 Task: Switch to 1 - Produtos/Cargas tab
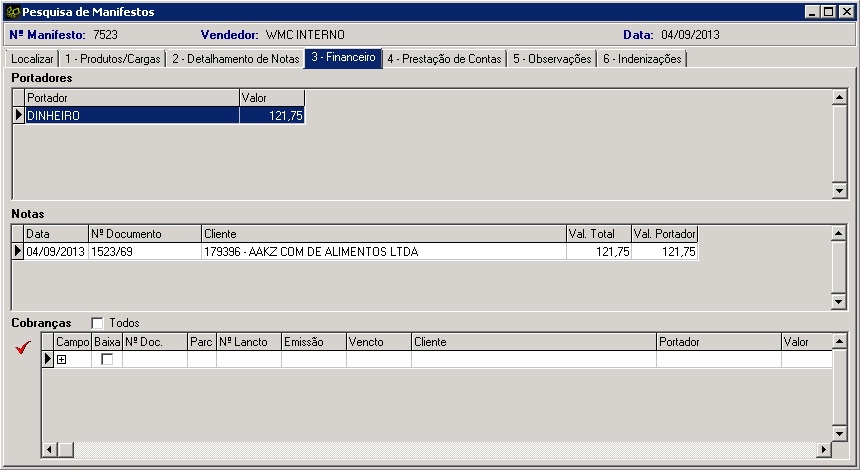coord(113,59)
